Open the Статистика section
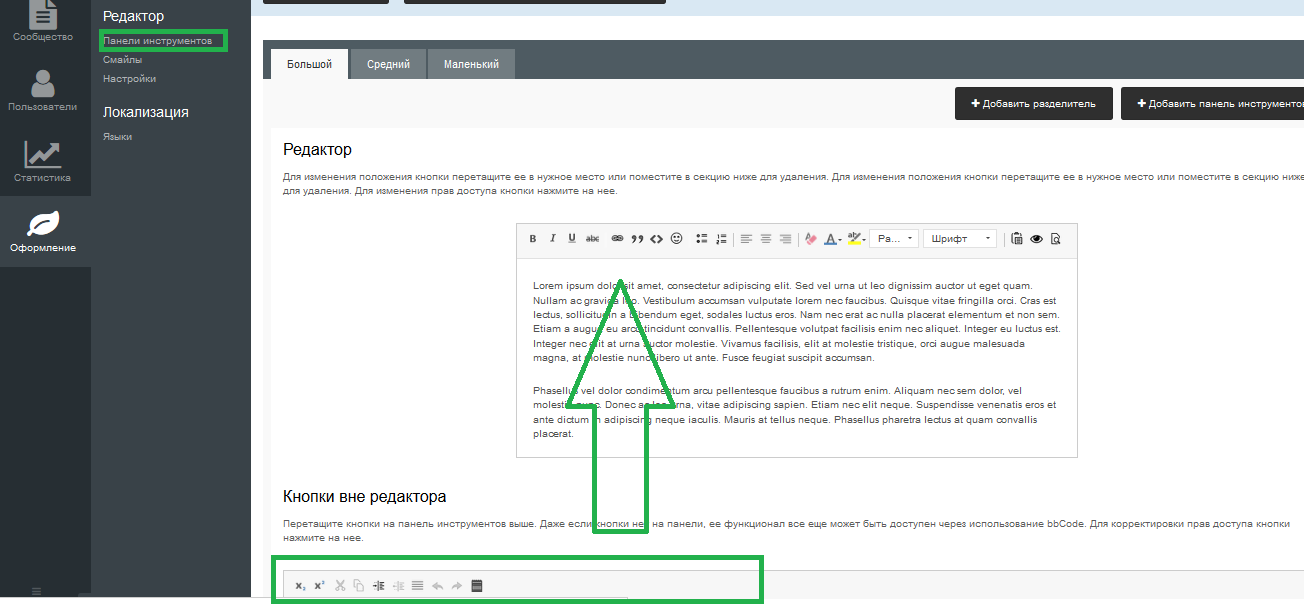1304x604 pixels. coord(43,161)
